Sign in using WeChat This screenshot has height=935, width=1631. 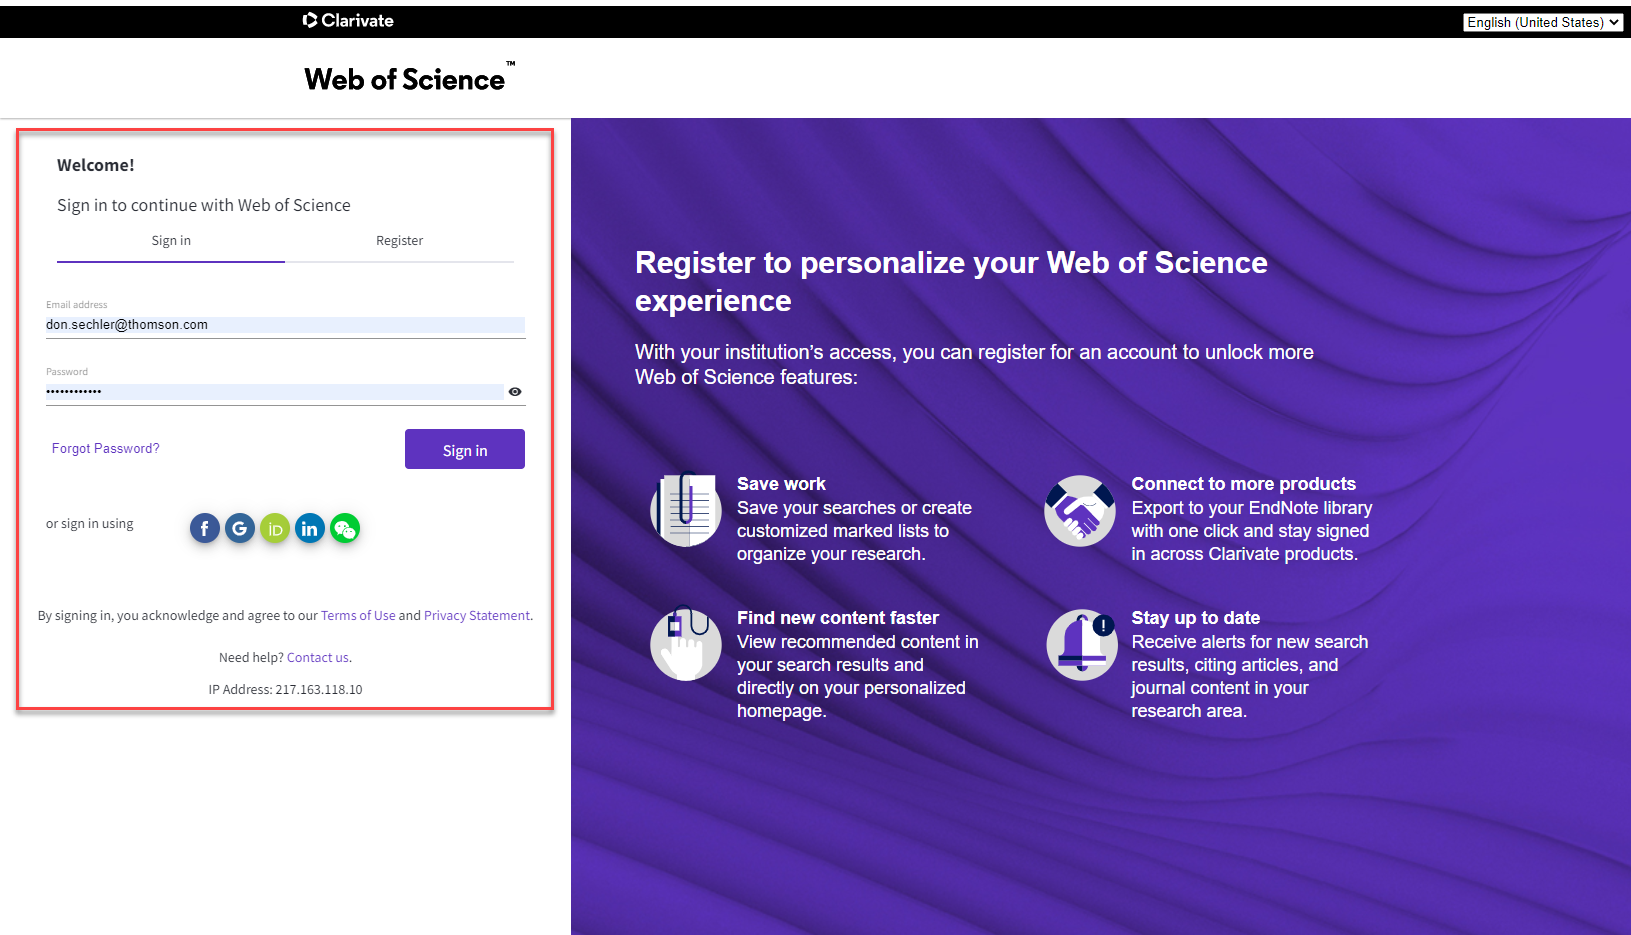pyautogui.click(x=344, y=528)
